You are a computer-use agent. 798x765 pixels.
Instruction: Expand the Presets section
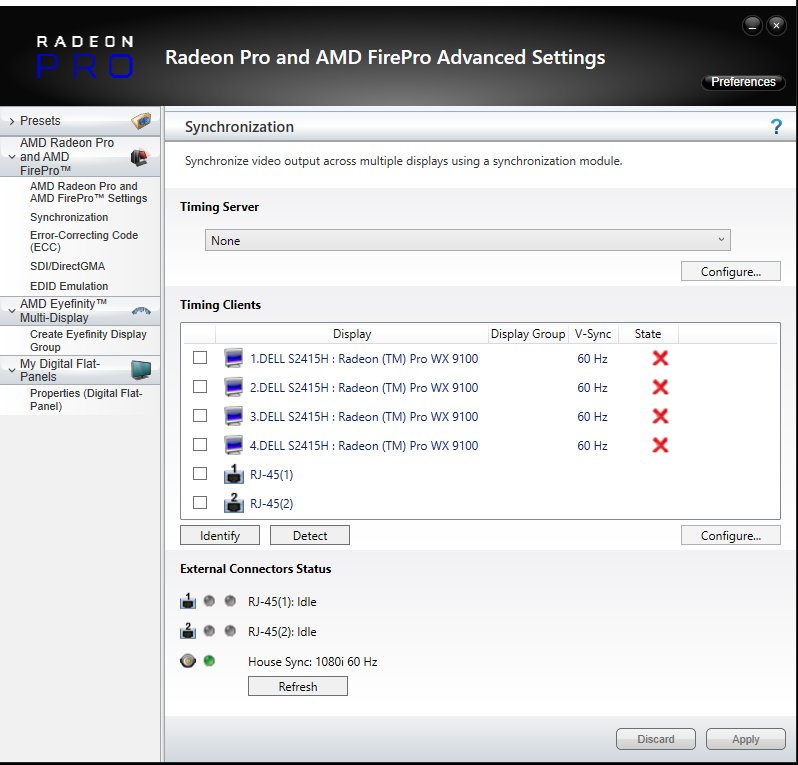[12, 121]
